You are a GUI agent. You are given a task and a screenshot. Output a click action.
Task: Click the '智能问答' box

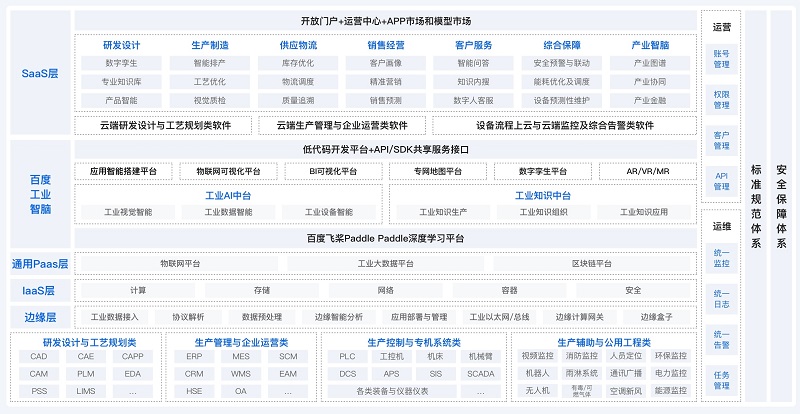coord(473,63)
